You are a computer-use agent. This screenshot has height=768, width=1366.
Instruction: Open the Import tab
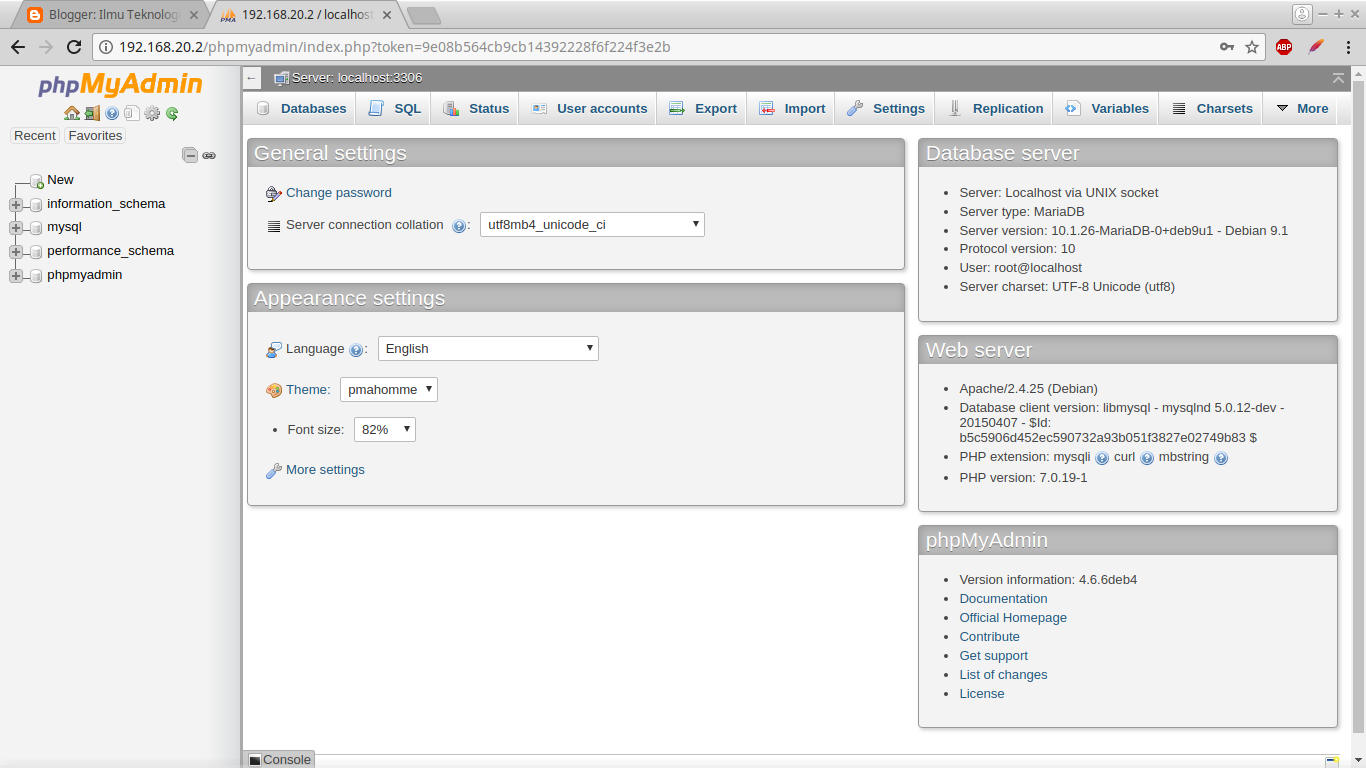791,109
